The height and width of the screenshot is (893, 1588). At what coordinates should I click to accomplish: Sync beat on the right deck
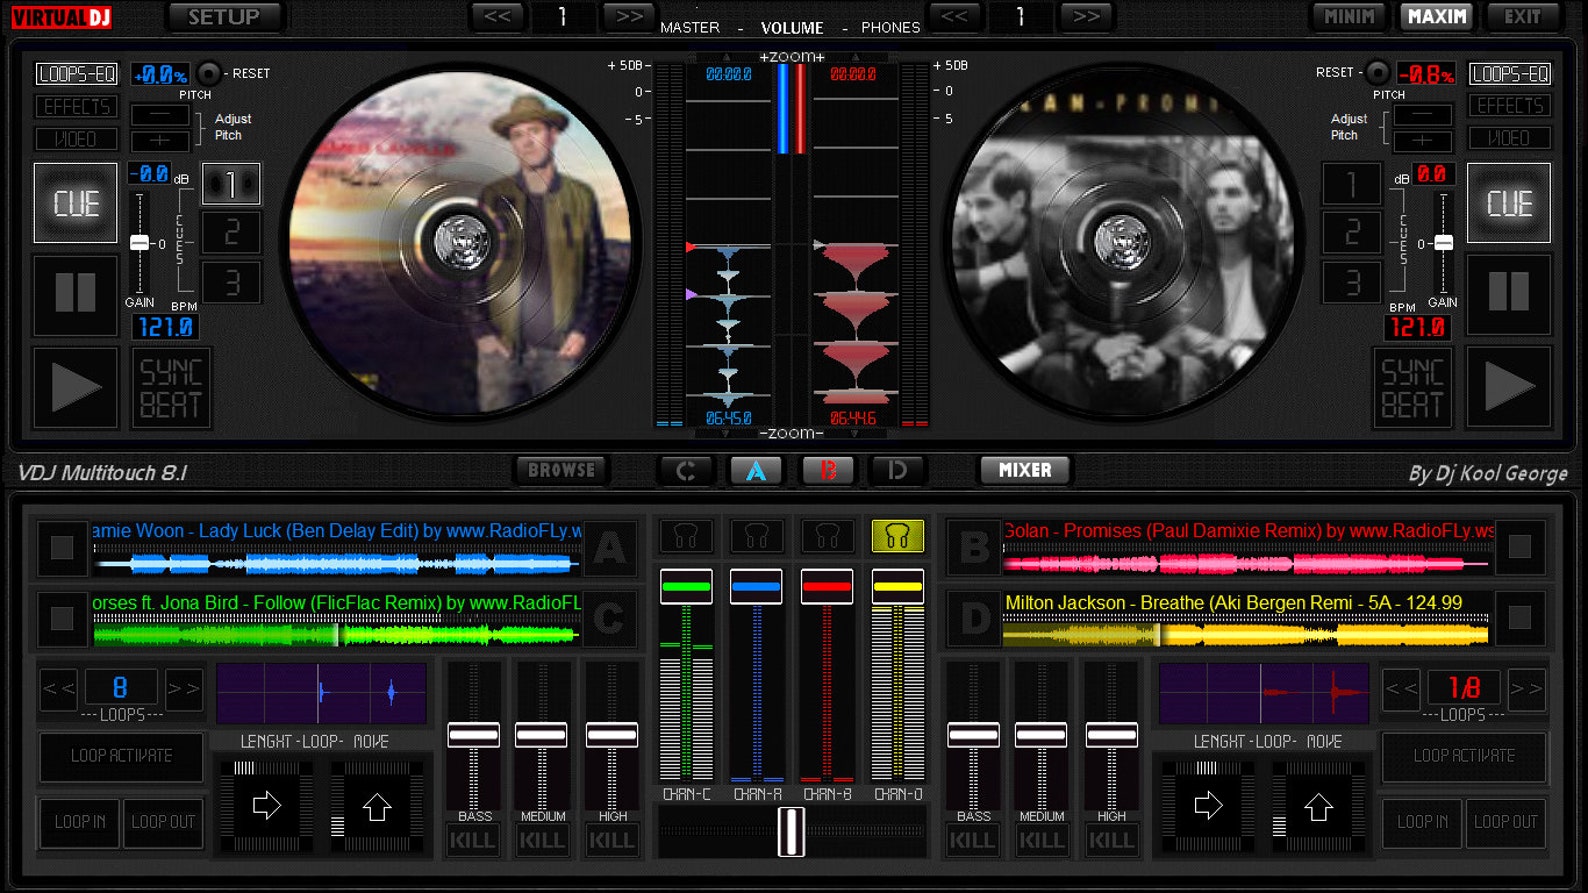pos(1412,388)
